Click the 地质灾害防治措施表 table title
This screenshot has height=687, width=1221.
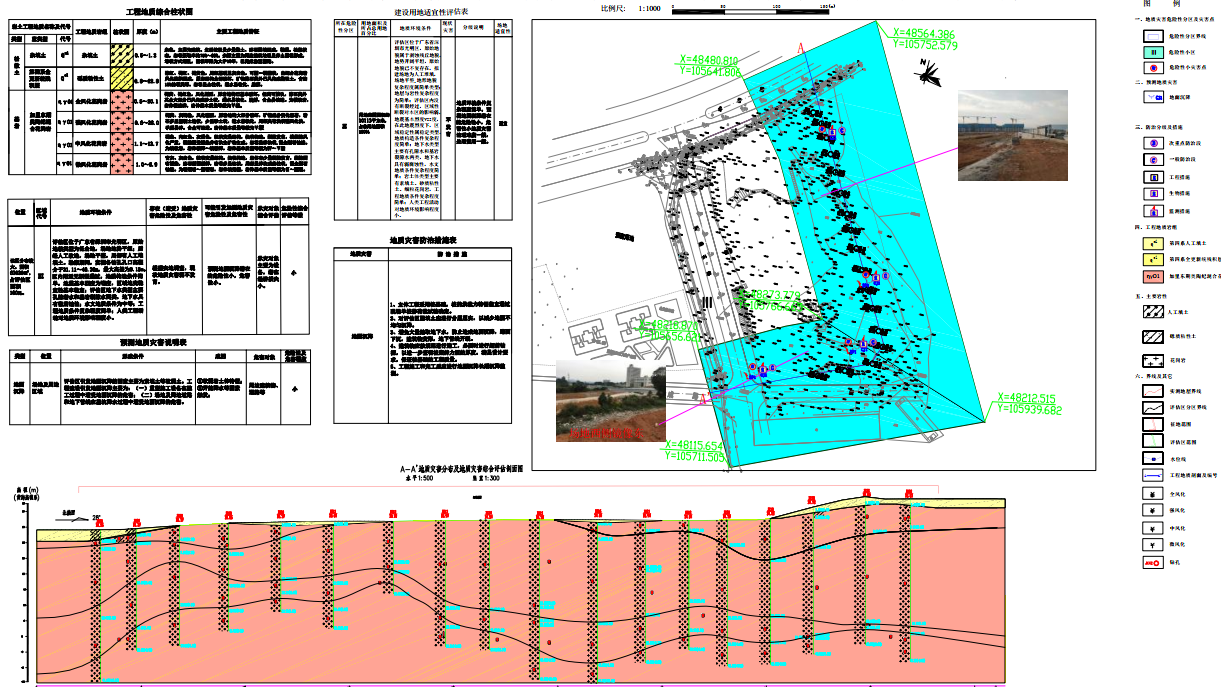point(423,241)
